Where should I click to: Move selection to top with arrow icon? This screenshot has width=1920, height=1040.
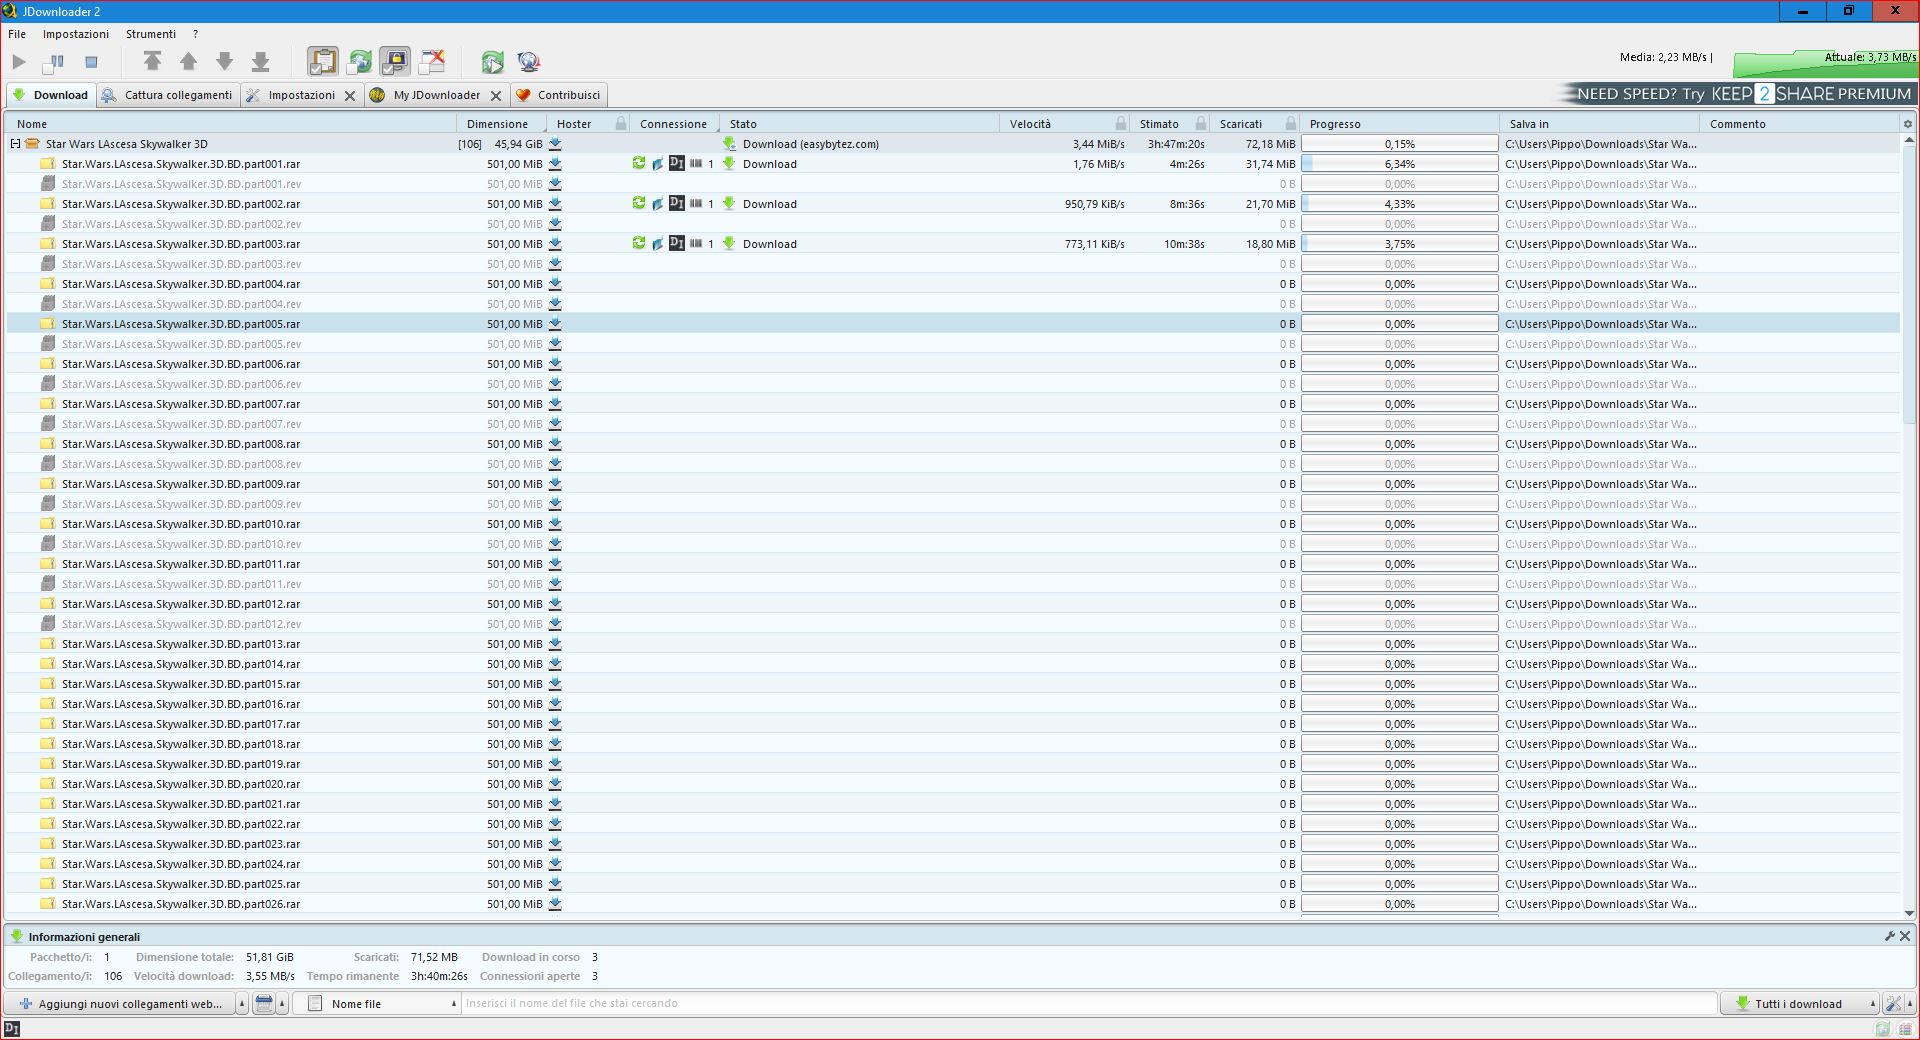pos(152,62)
